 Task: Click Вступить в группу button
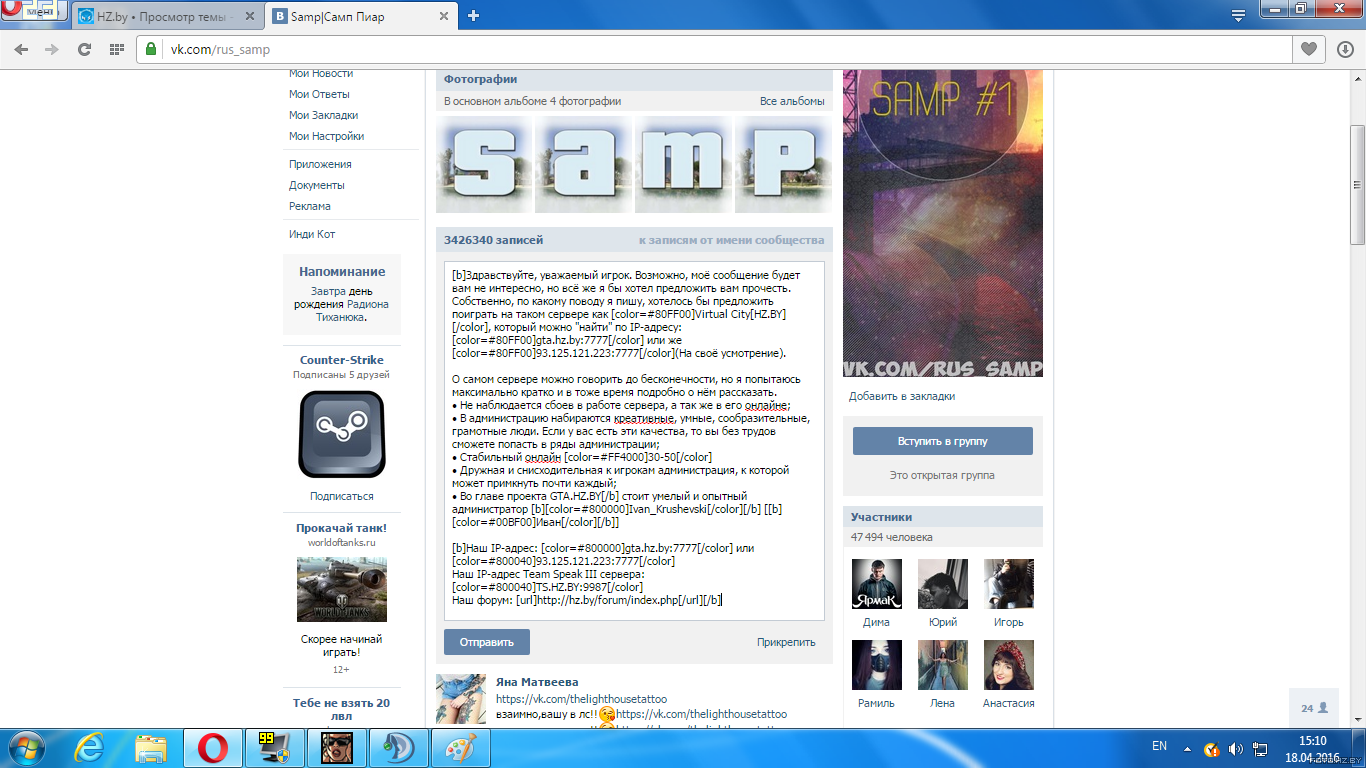coord(943,441)
